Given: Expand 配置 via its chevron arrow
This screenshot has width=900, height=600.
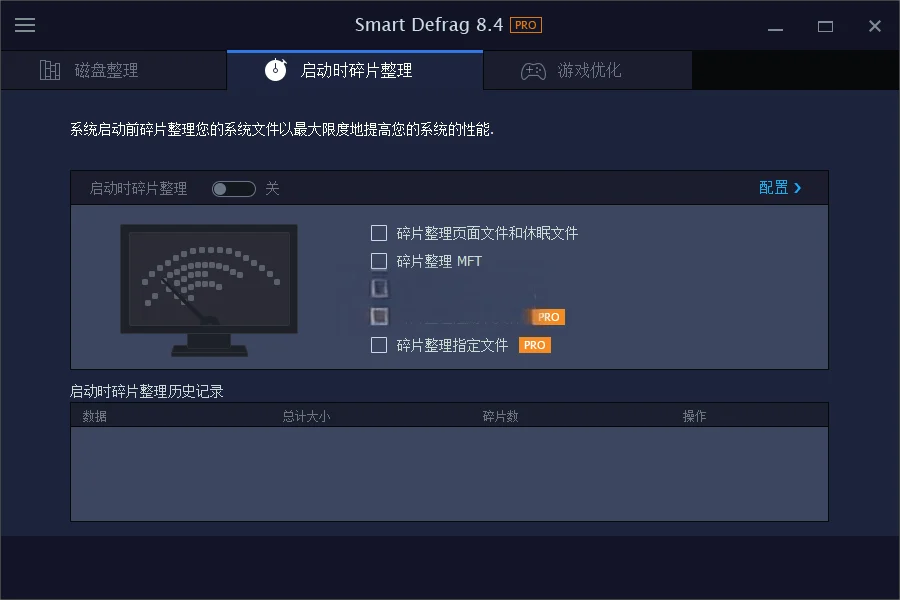Looking at the screenshot, I should point(798,188).
